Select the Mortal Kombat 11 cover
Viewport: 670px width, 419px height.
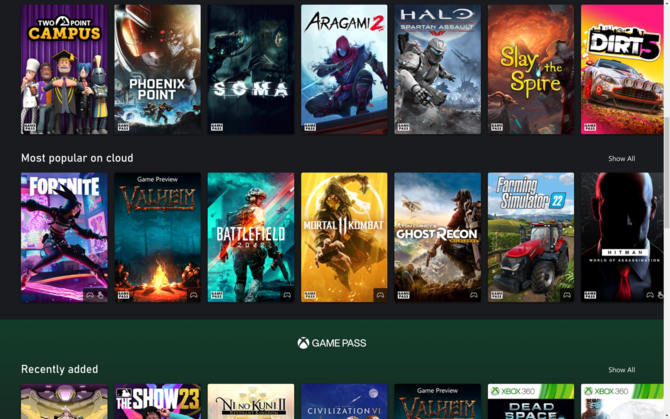tap(344, 237)
